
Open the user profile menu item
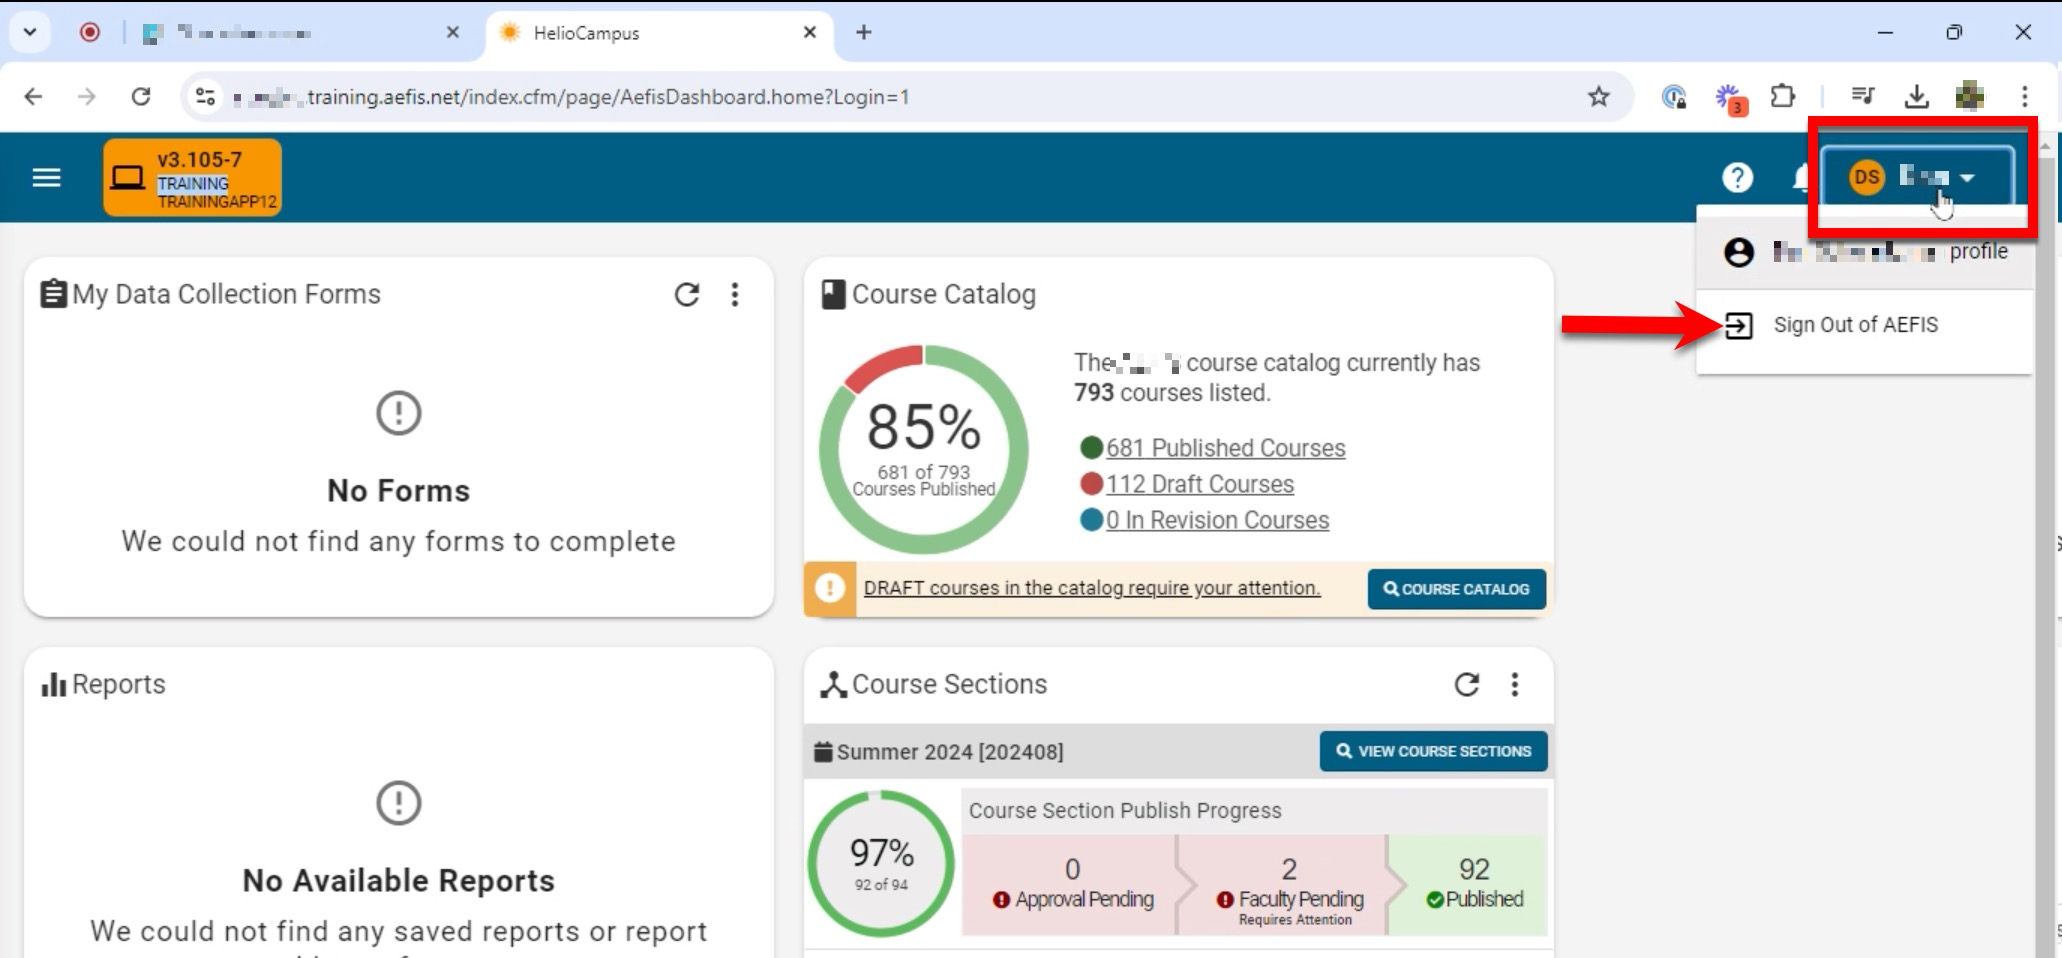pos(1865,252)
